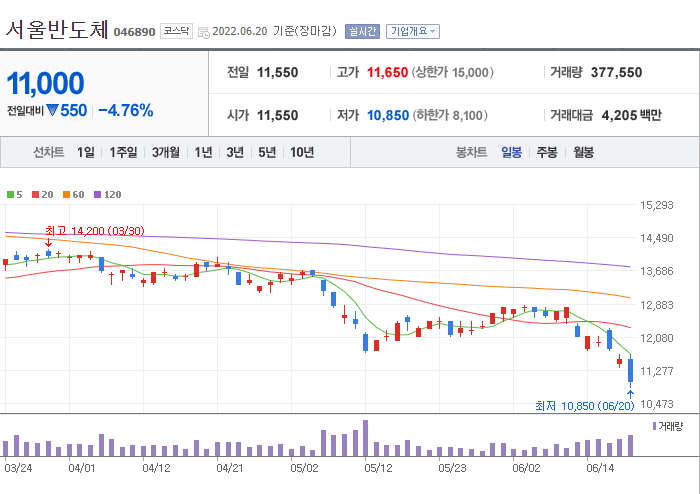The height and width of the screenshot is (494, 700).
Task: Click the stock code 046890
Action: (134, 32)
